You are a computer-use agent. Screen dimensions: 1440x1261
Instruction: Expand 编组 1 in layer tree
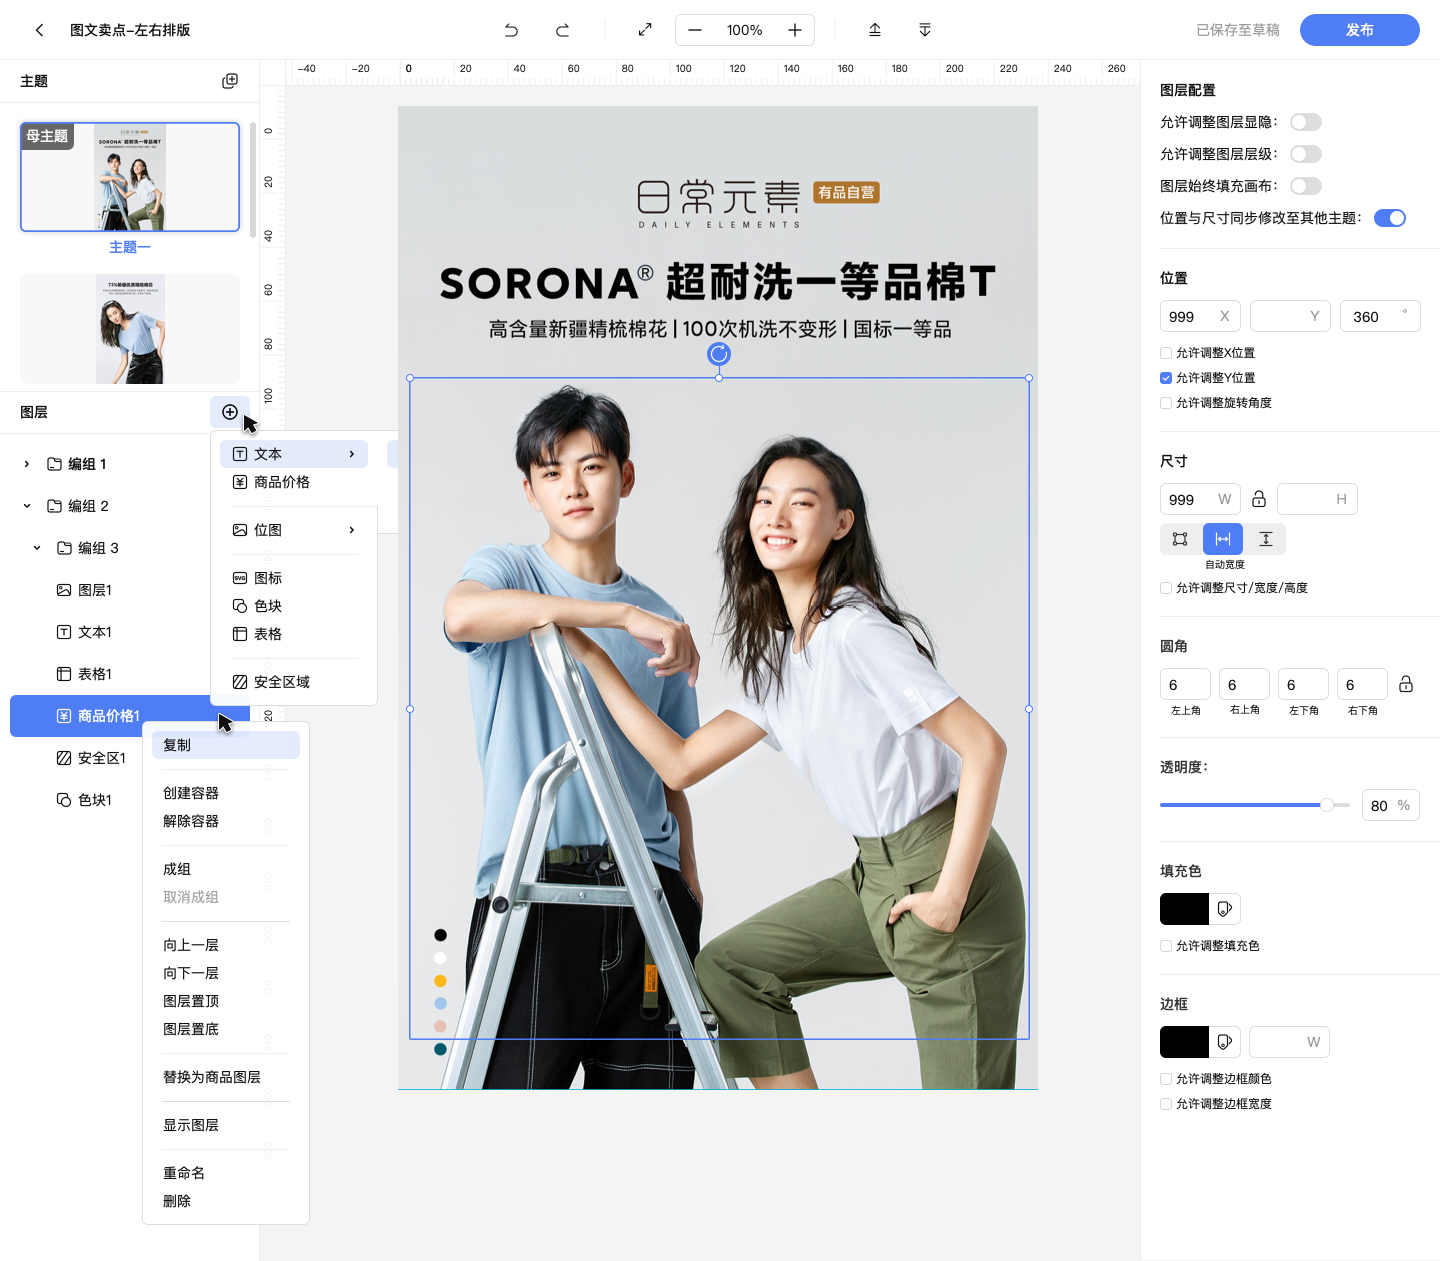[27, 464]
